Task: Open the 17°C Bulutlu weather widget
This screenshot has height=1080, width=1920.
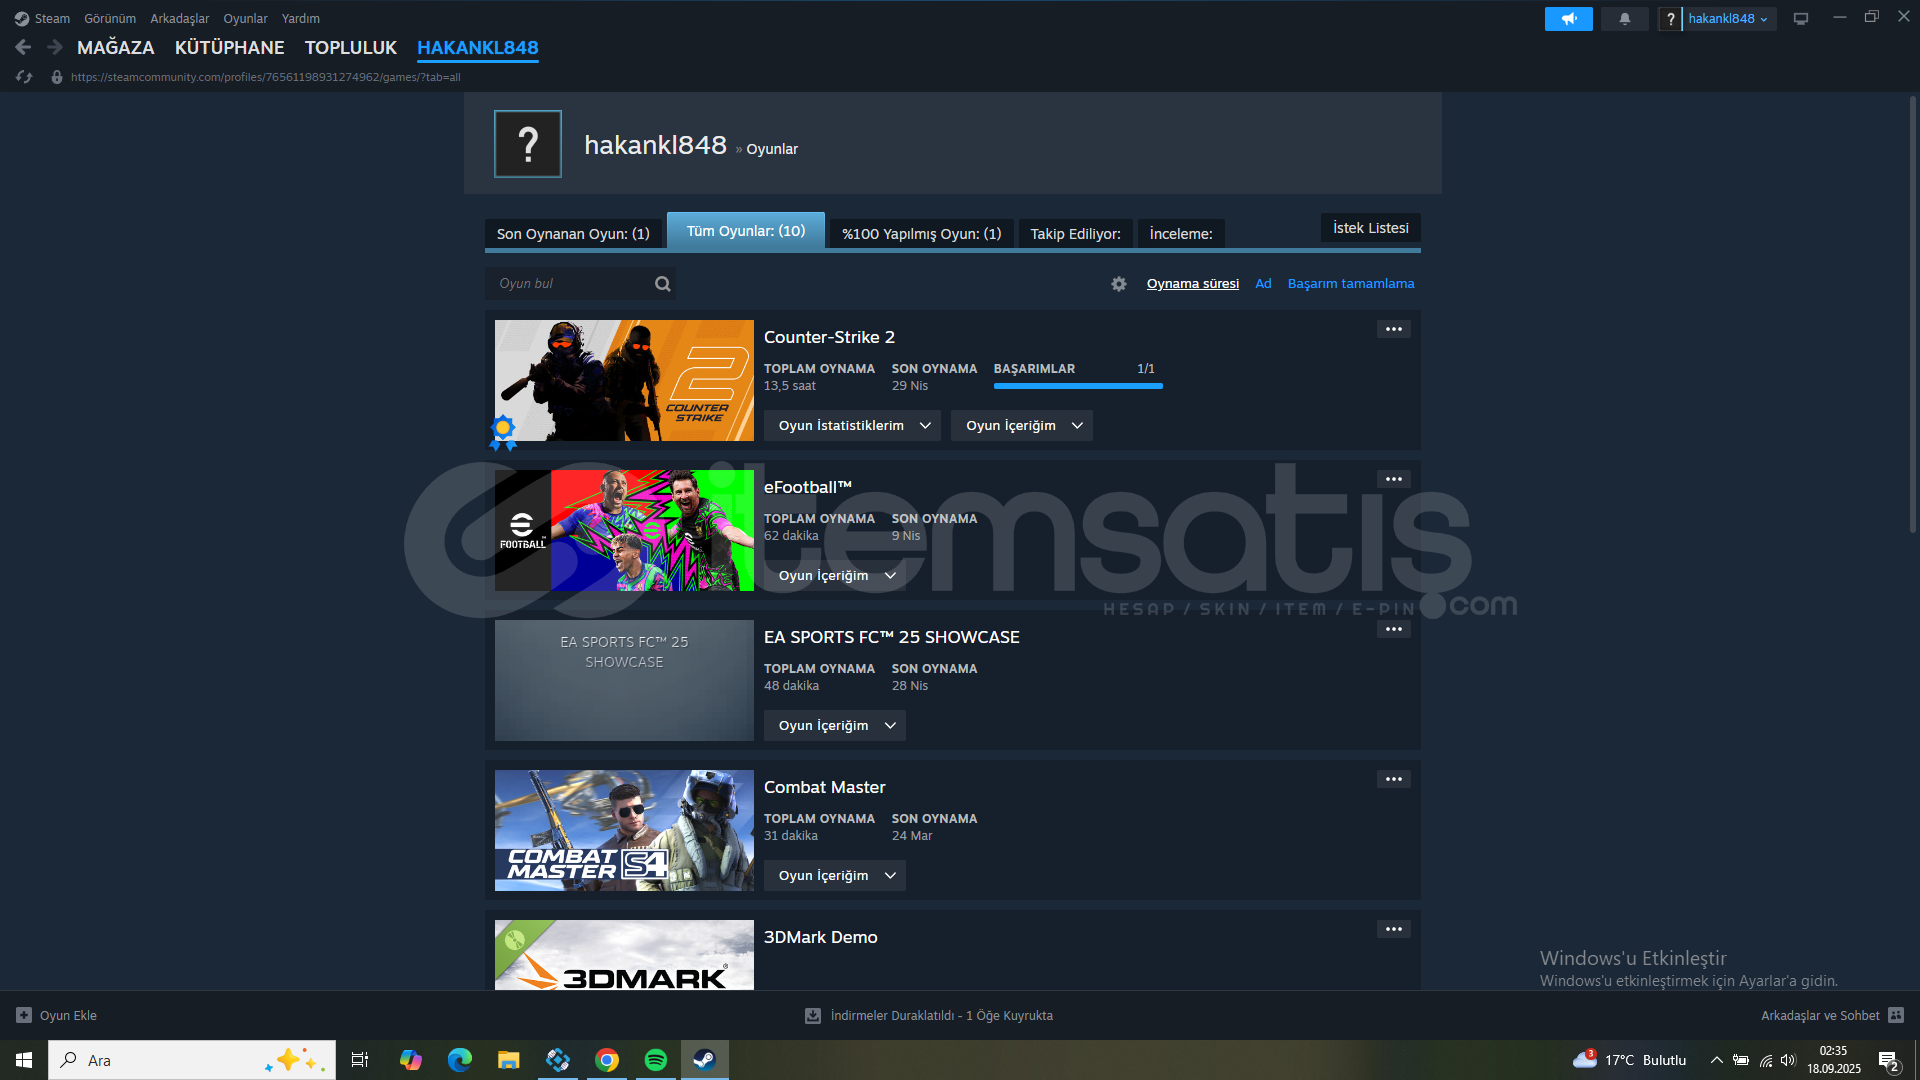Action: click(1630, 1060)
